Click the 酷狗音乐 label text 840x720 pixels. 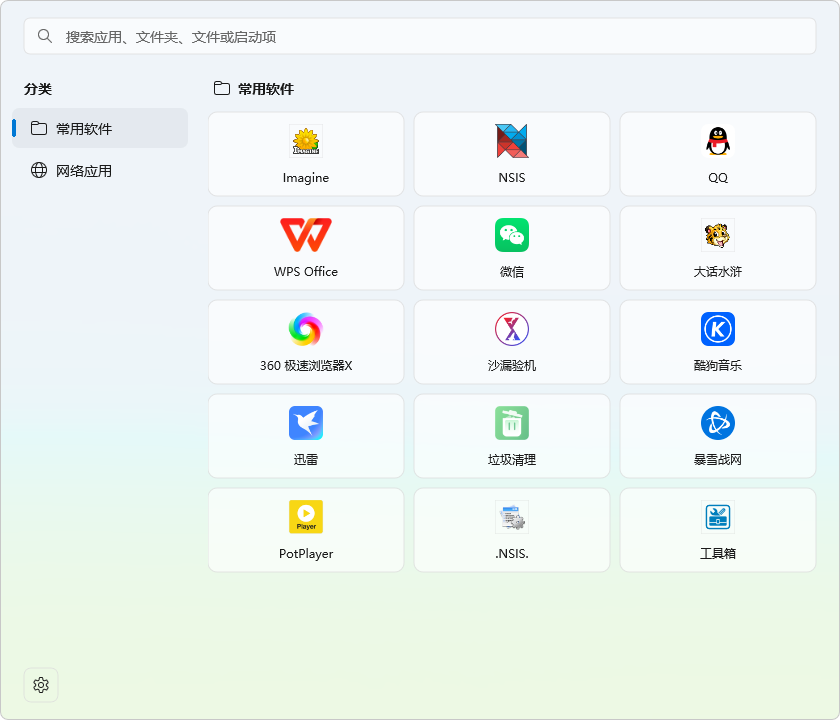[x=718, y=365]
